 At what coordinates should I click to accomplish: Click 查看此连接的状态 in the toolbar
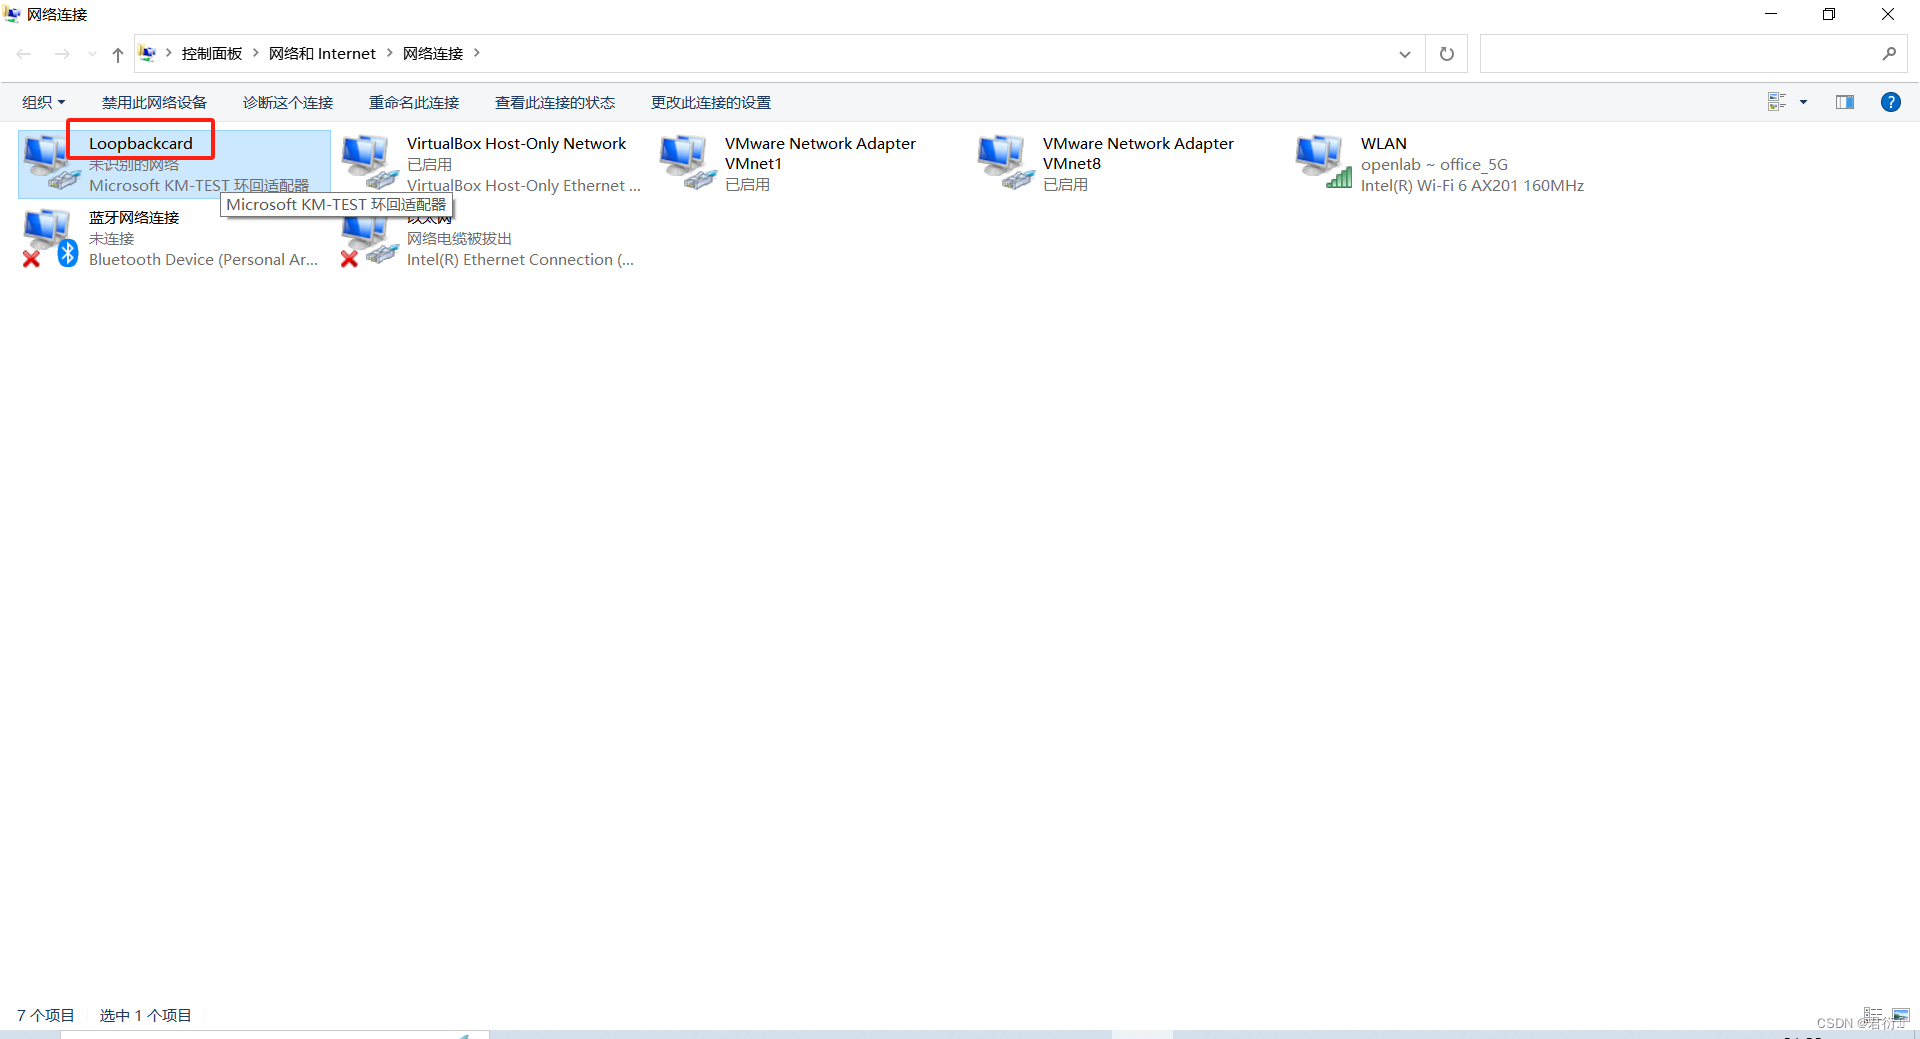pyautogui.click(x=555, y=103)
